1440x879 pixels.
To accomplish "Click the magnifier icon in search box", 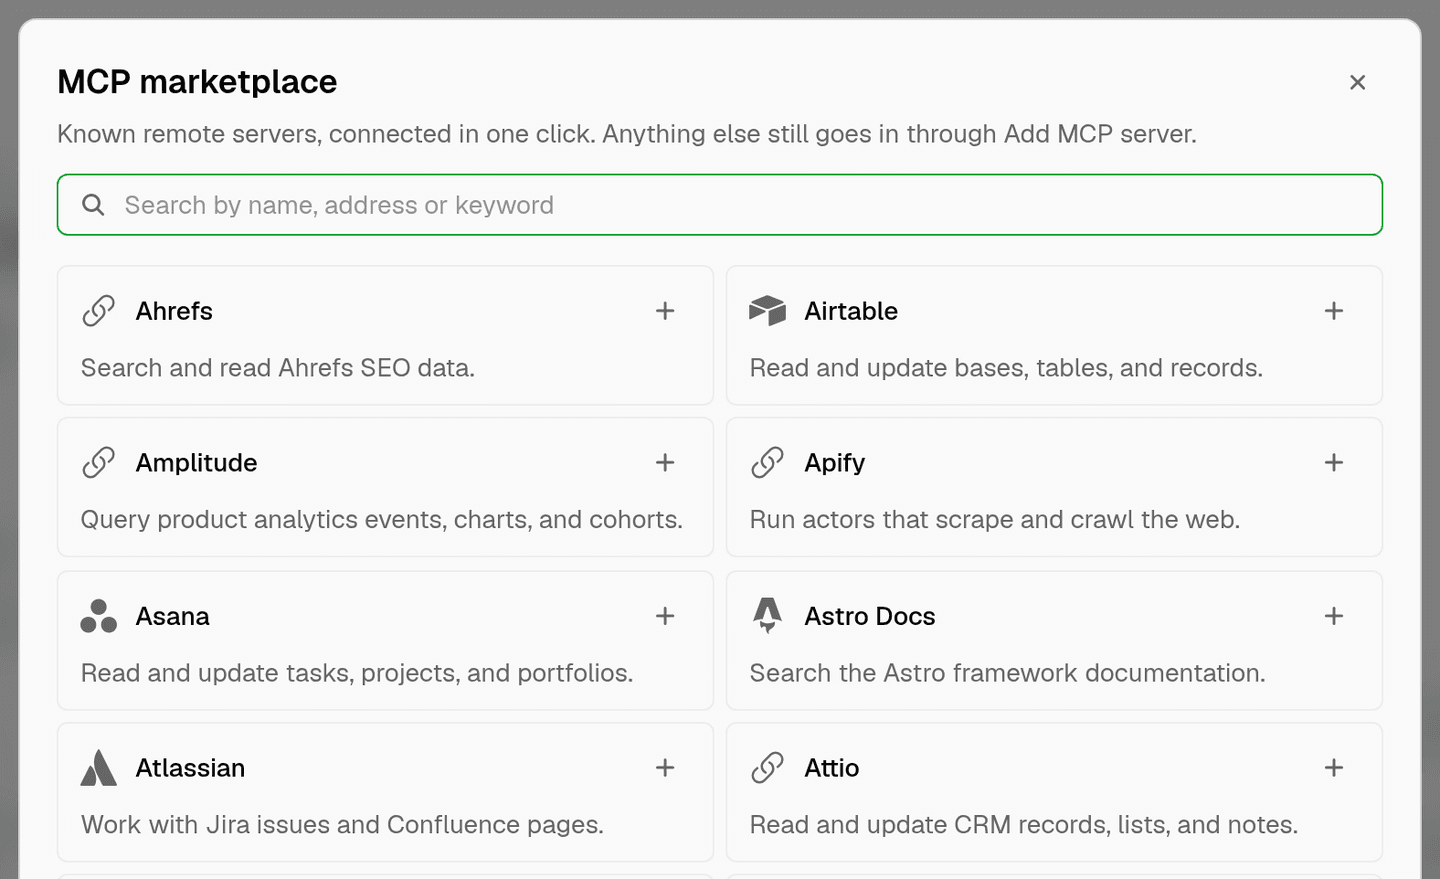I will [93, 205].
